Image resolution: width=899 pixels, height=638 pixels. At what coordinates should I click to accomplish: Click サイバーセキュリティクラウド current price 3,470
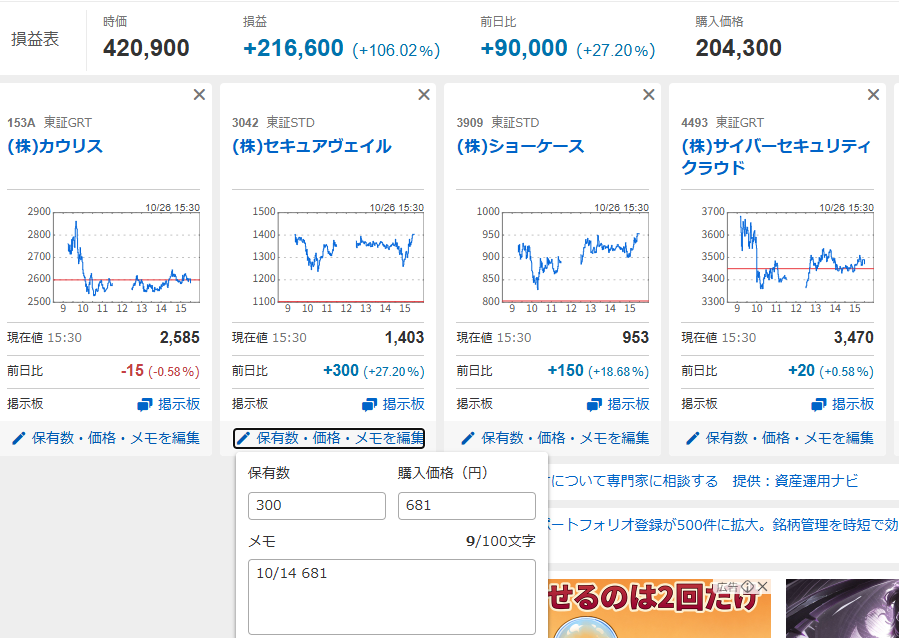pos(854,338)
